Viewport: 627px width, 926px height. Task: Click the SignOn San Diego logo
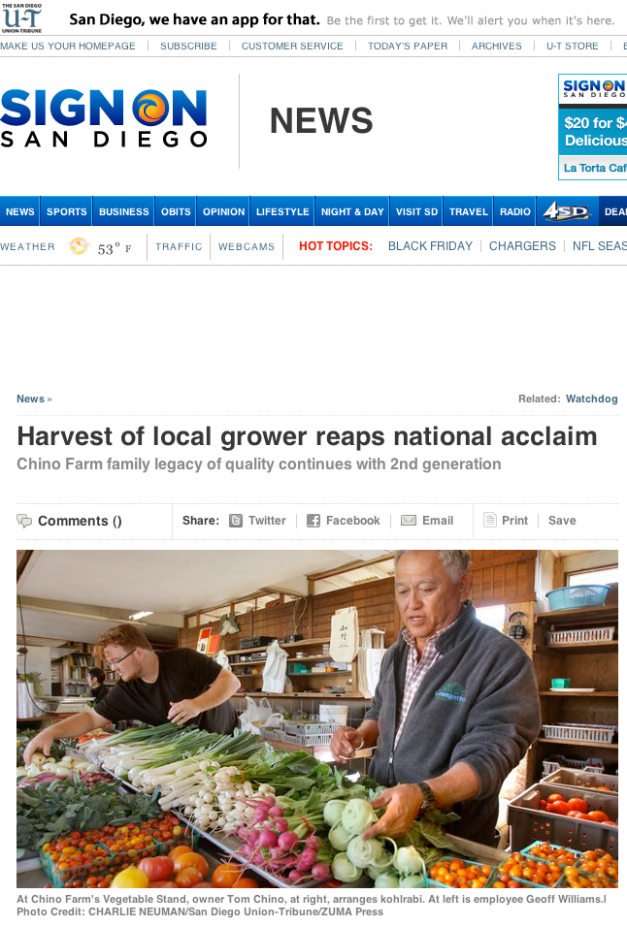[x=104, y=118]
